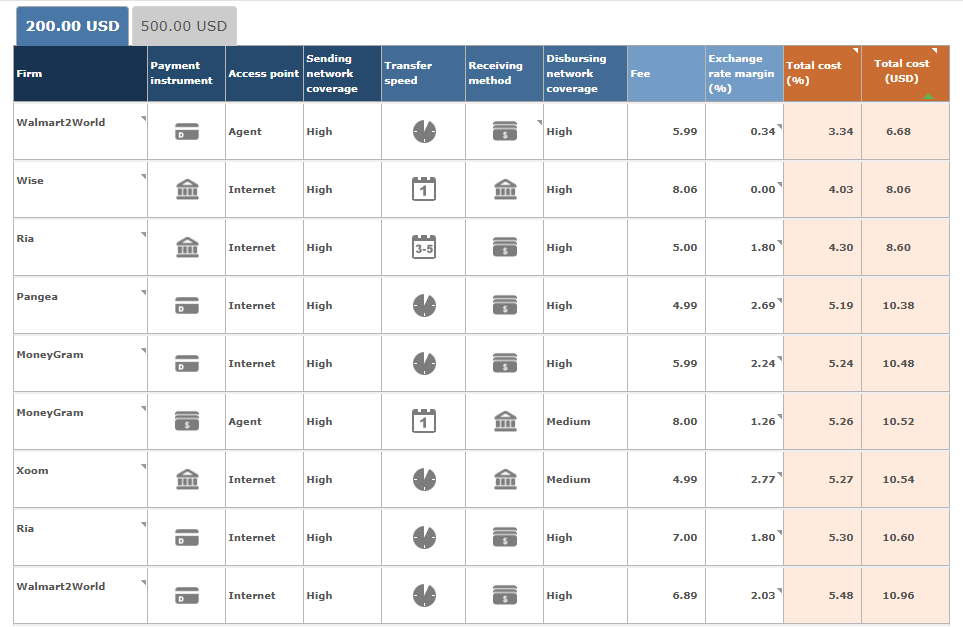Click the debit card payment icon for Pangea
Image resolution: width=963 pixels, height=627 pixels.
coord(186,305)
